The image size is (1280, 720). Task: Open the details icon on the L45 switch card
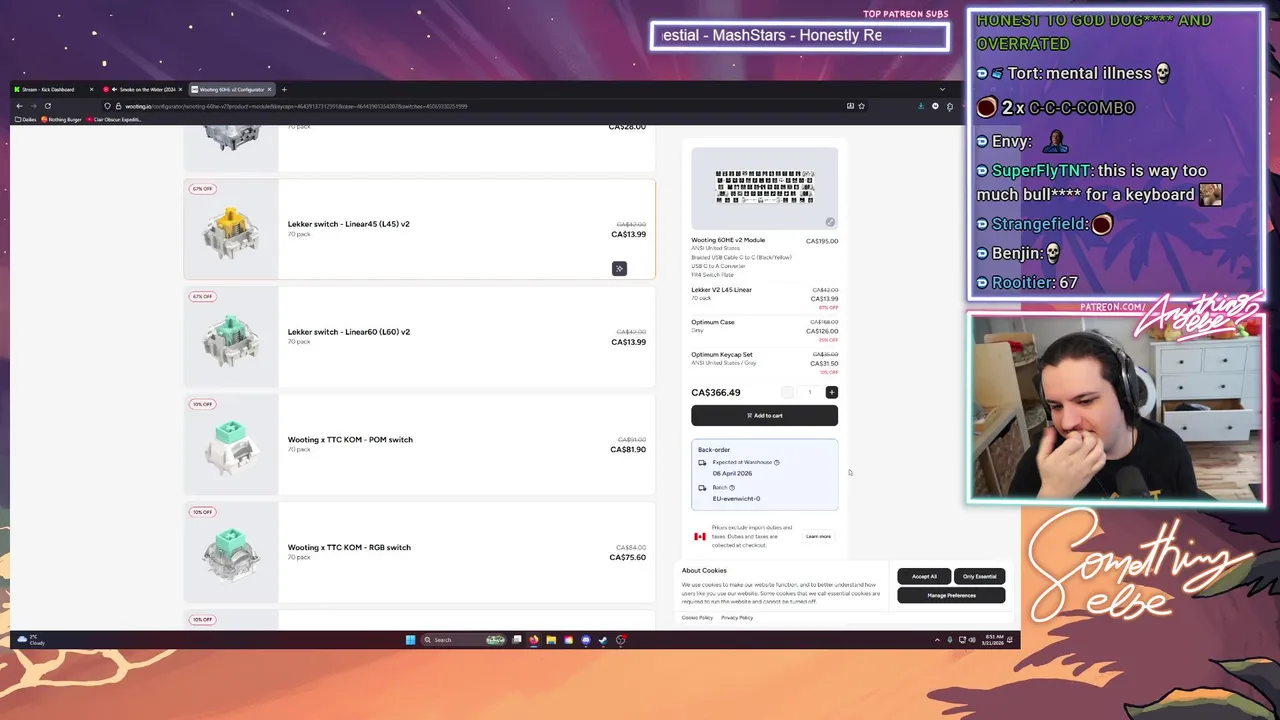coord(619,268)
